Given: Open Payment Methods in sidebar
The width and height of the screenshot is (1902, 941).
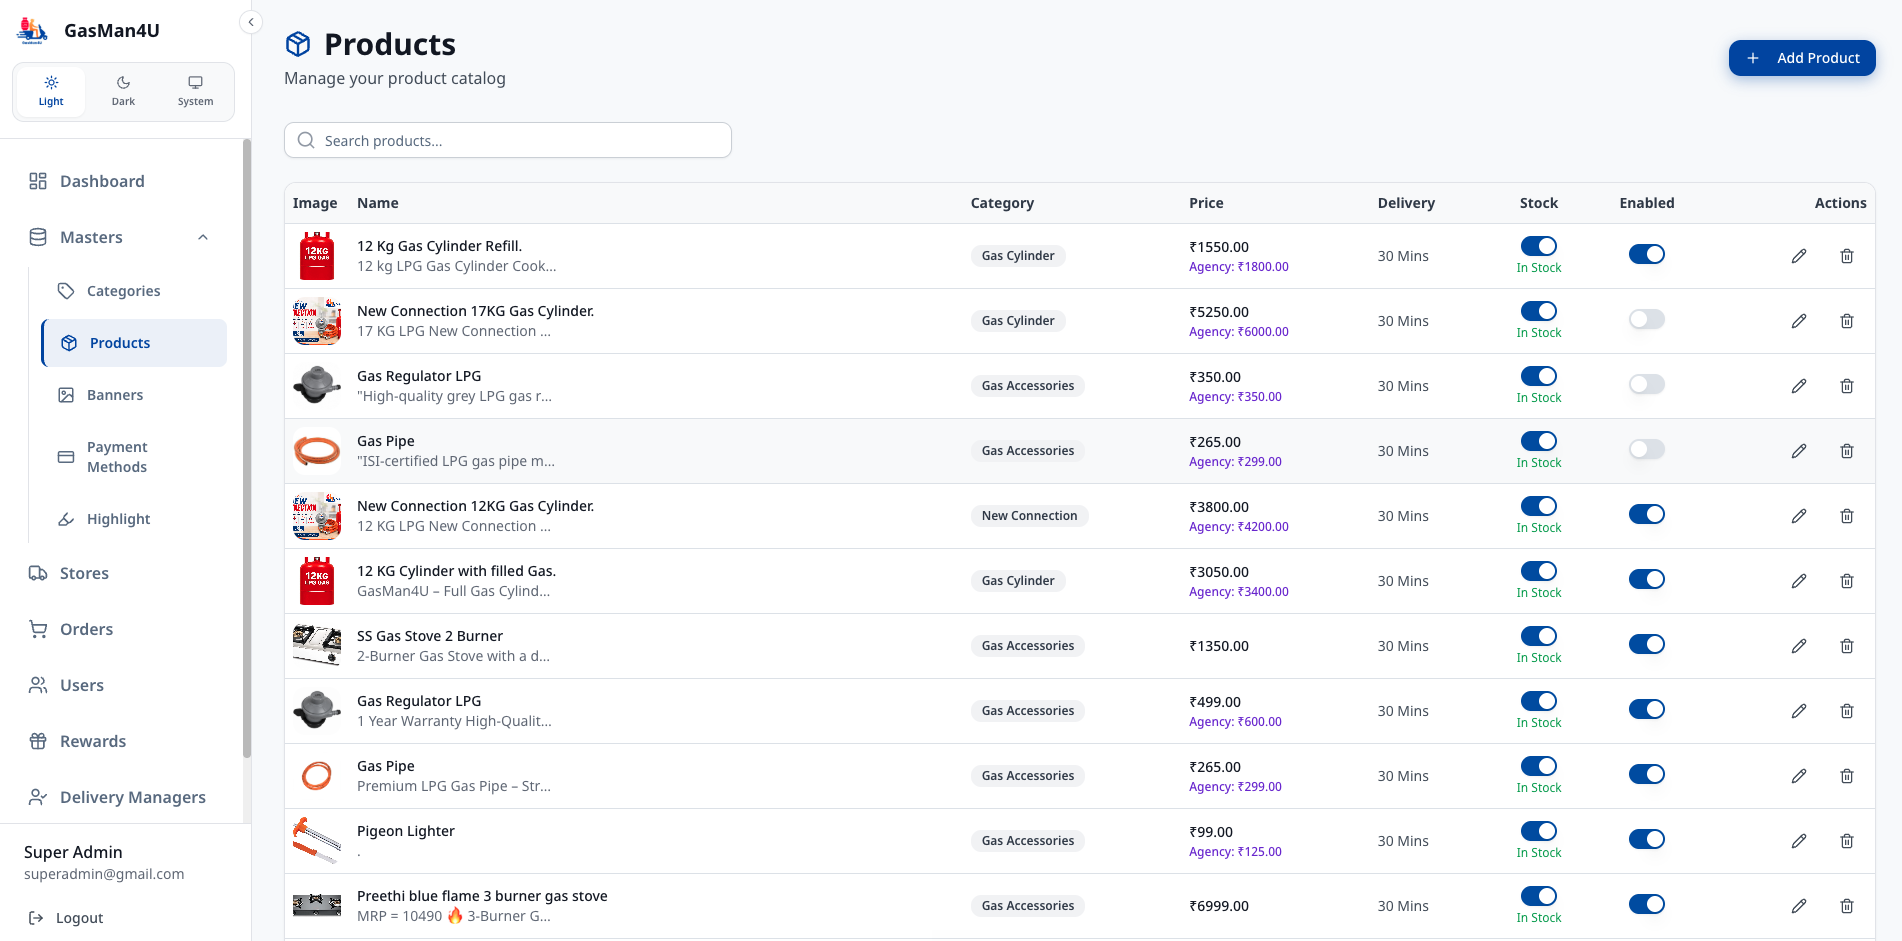Looking at the screenshot, I should (134, 457).
